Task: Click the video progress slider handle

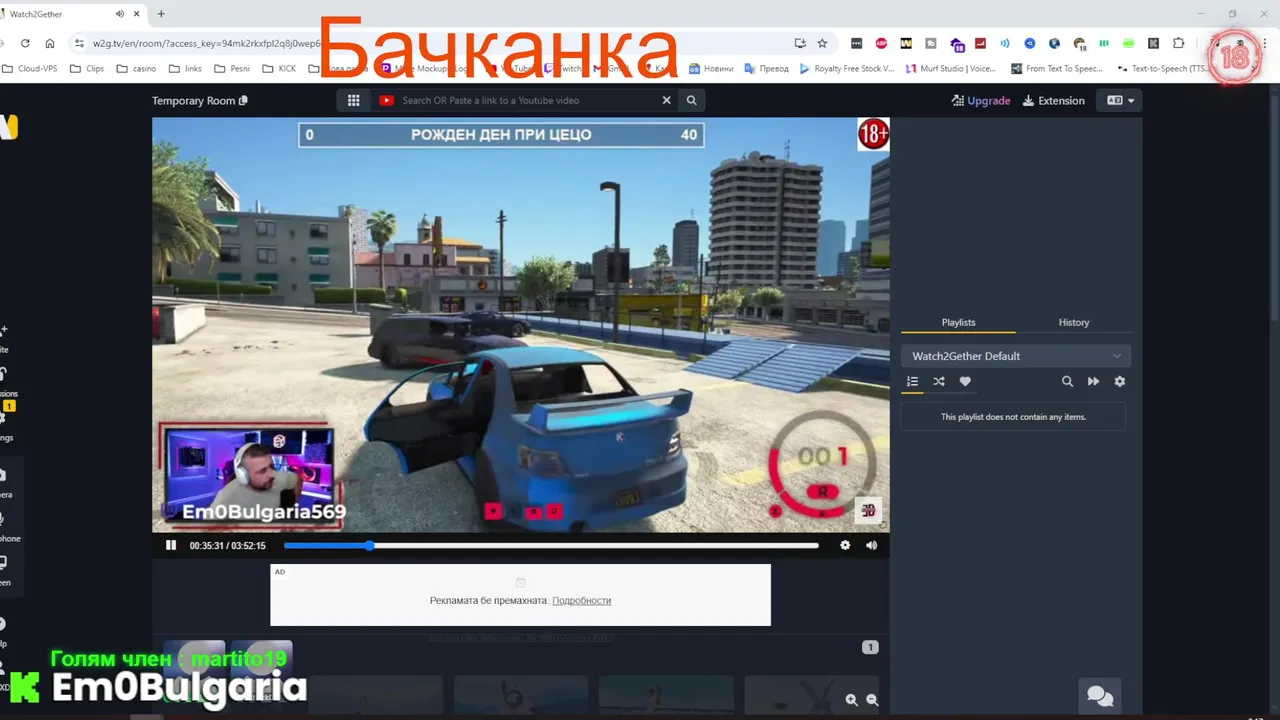Action: click(x=369, y=545)
